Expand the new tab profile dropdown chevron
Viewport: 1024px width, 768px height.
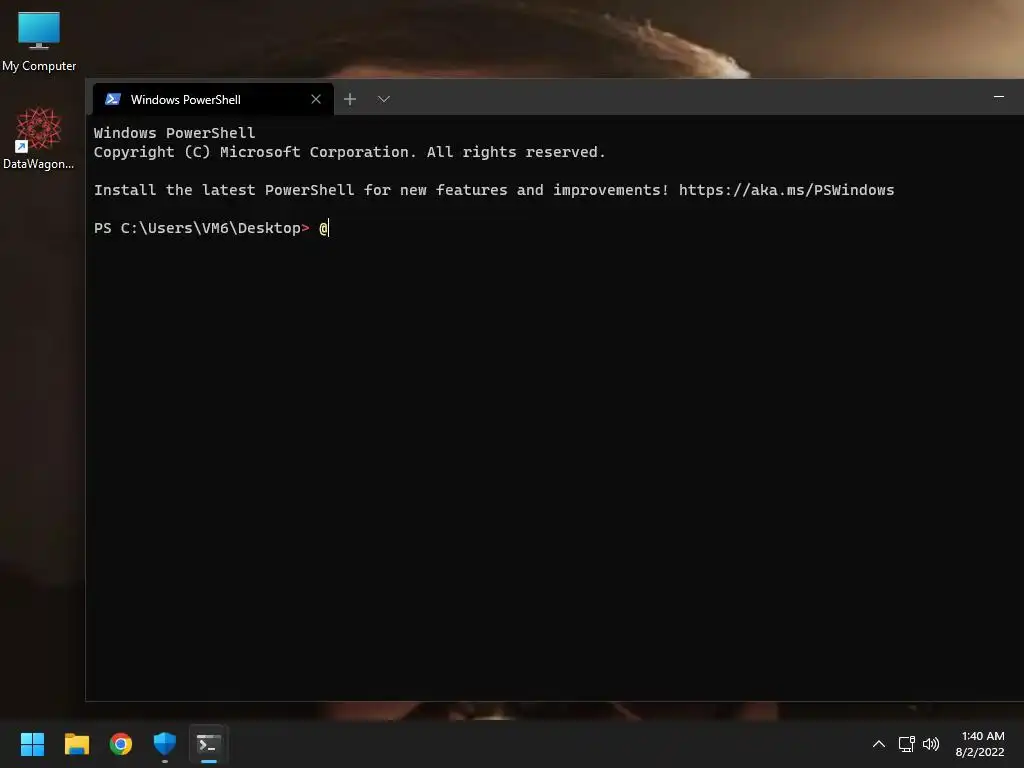384,99
